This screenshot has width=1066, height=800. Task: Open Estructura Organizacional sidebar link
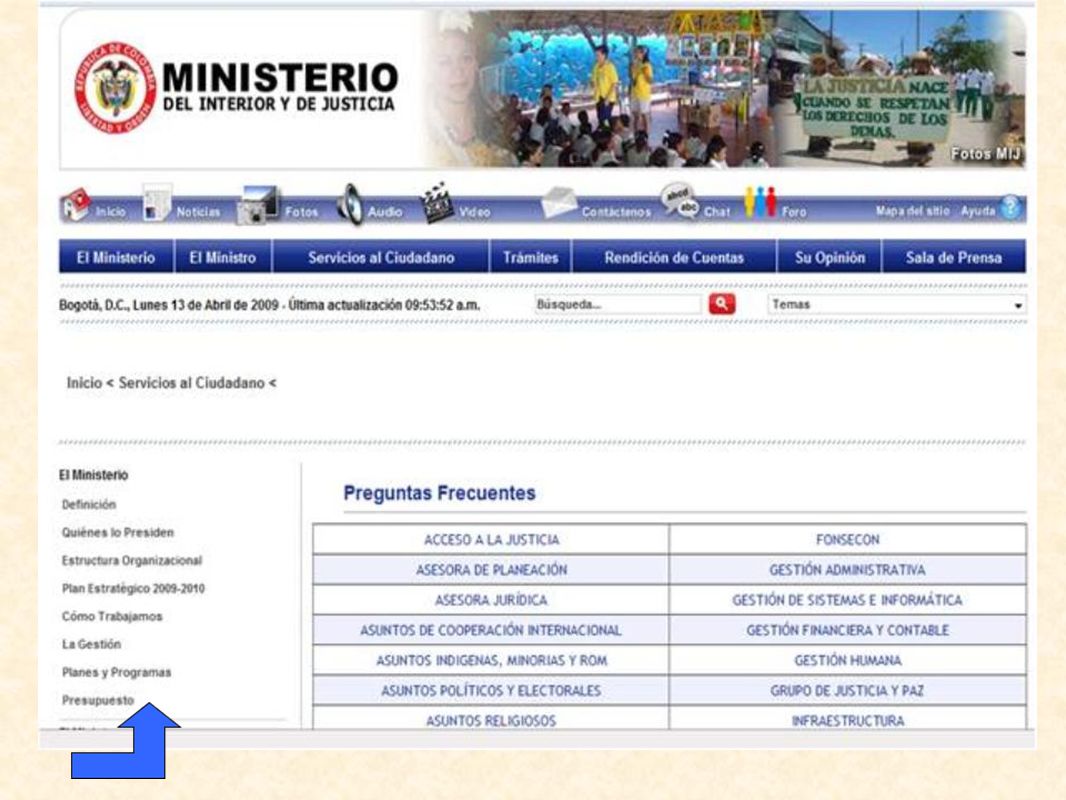(x=132, y=560)
